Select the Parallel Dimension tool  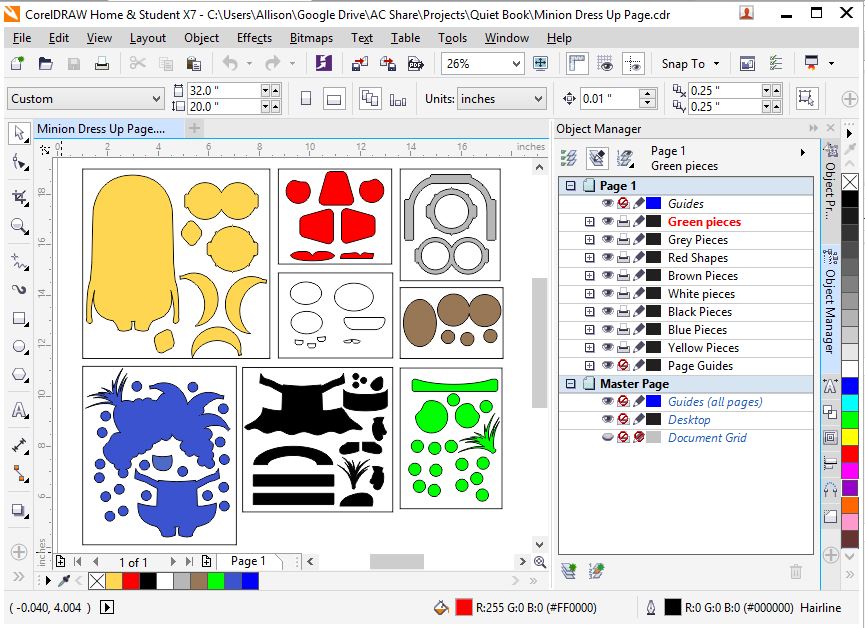19,445
